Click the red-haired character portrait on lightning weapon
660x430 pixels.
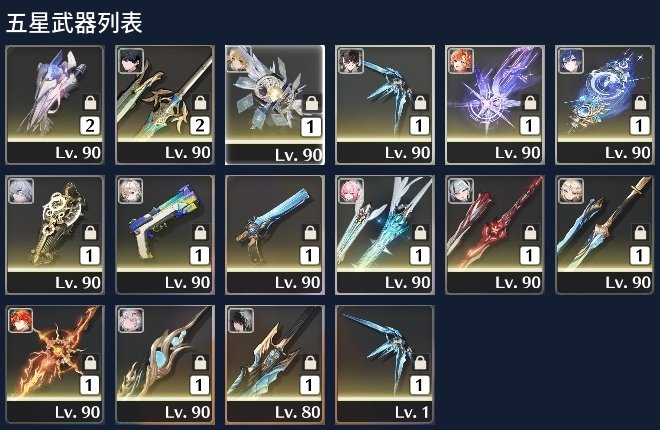21,321
